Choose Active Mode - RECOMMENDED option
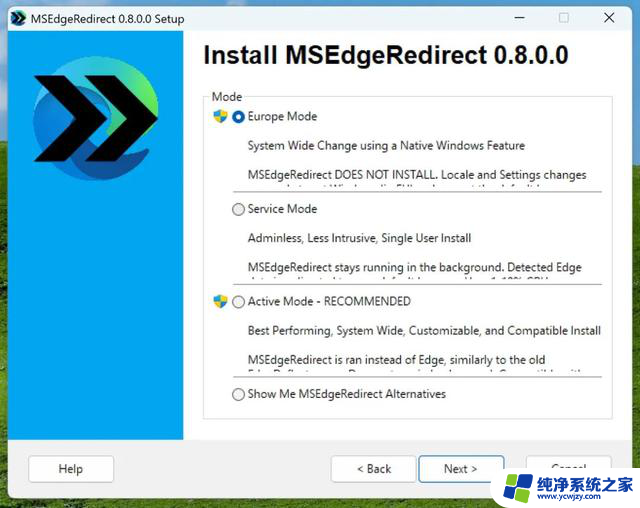Screen dimensions: 640x508 coord(238,302)
